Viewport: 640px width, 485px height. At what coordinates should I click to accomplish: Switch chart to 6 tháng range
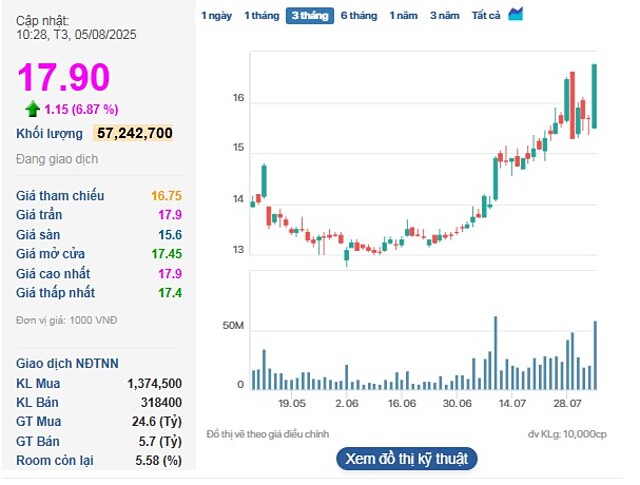pyautogui.click(x=358, y=15)
